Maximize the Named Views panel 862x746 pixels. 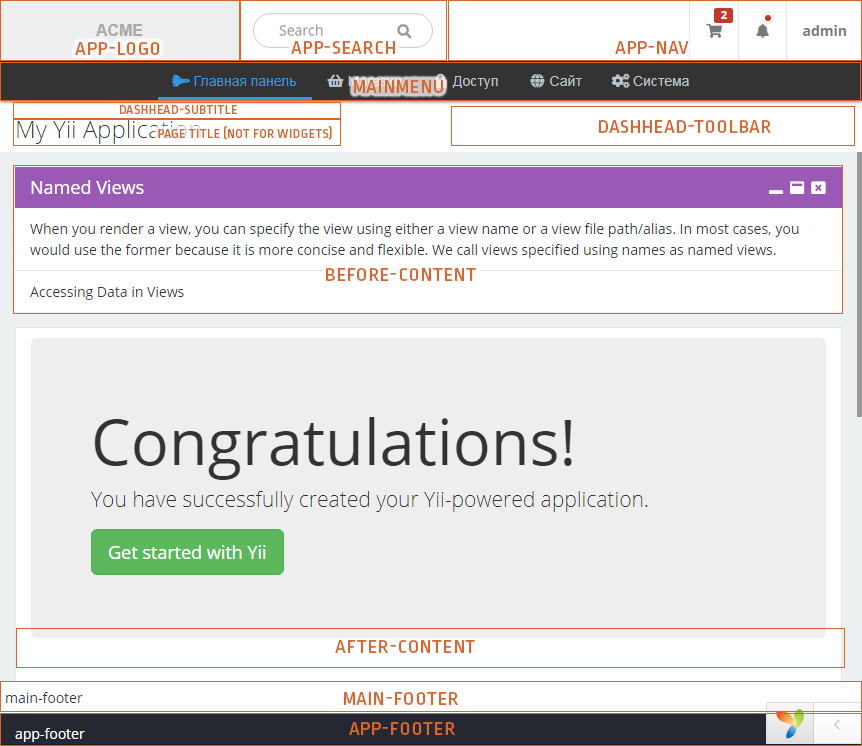tap(797, 188)
